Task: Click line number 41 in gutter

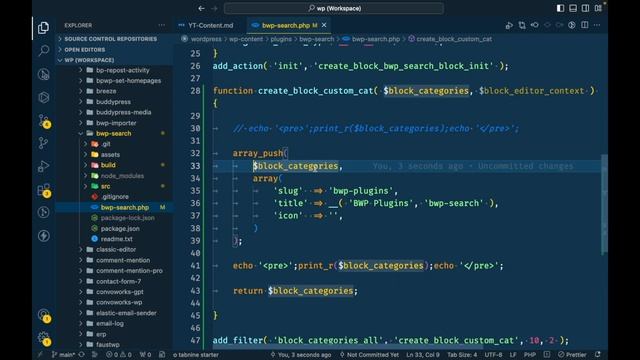Action: (x=196, y=266)
